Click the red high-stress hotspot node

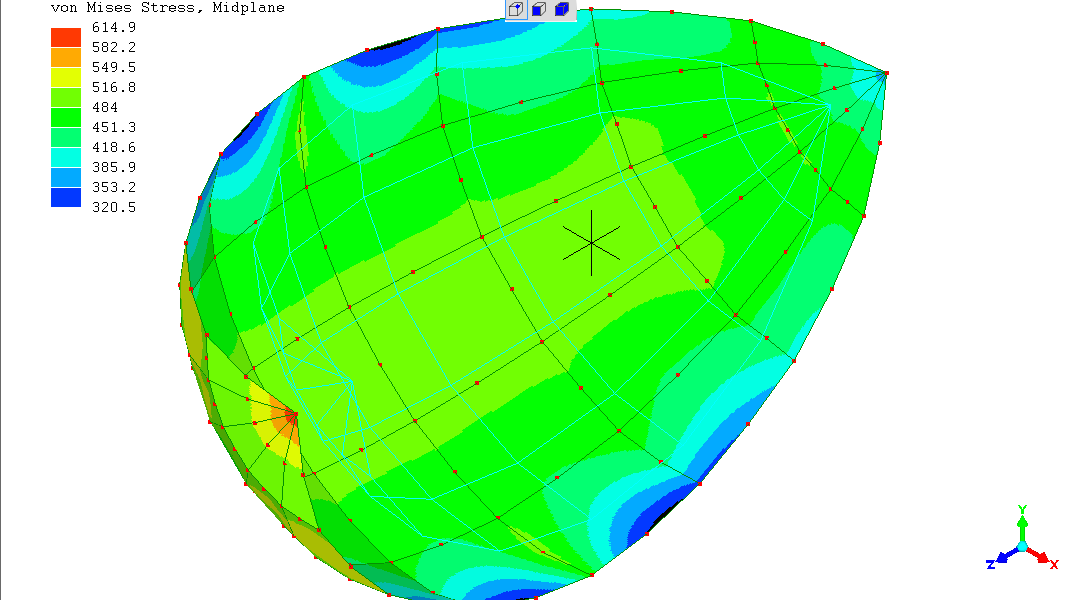292,414
